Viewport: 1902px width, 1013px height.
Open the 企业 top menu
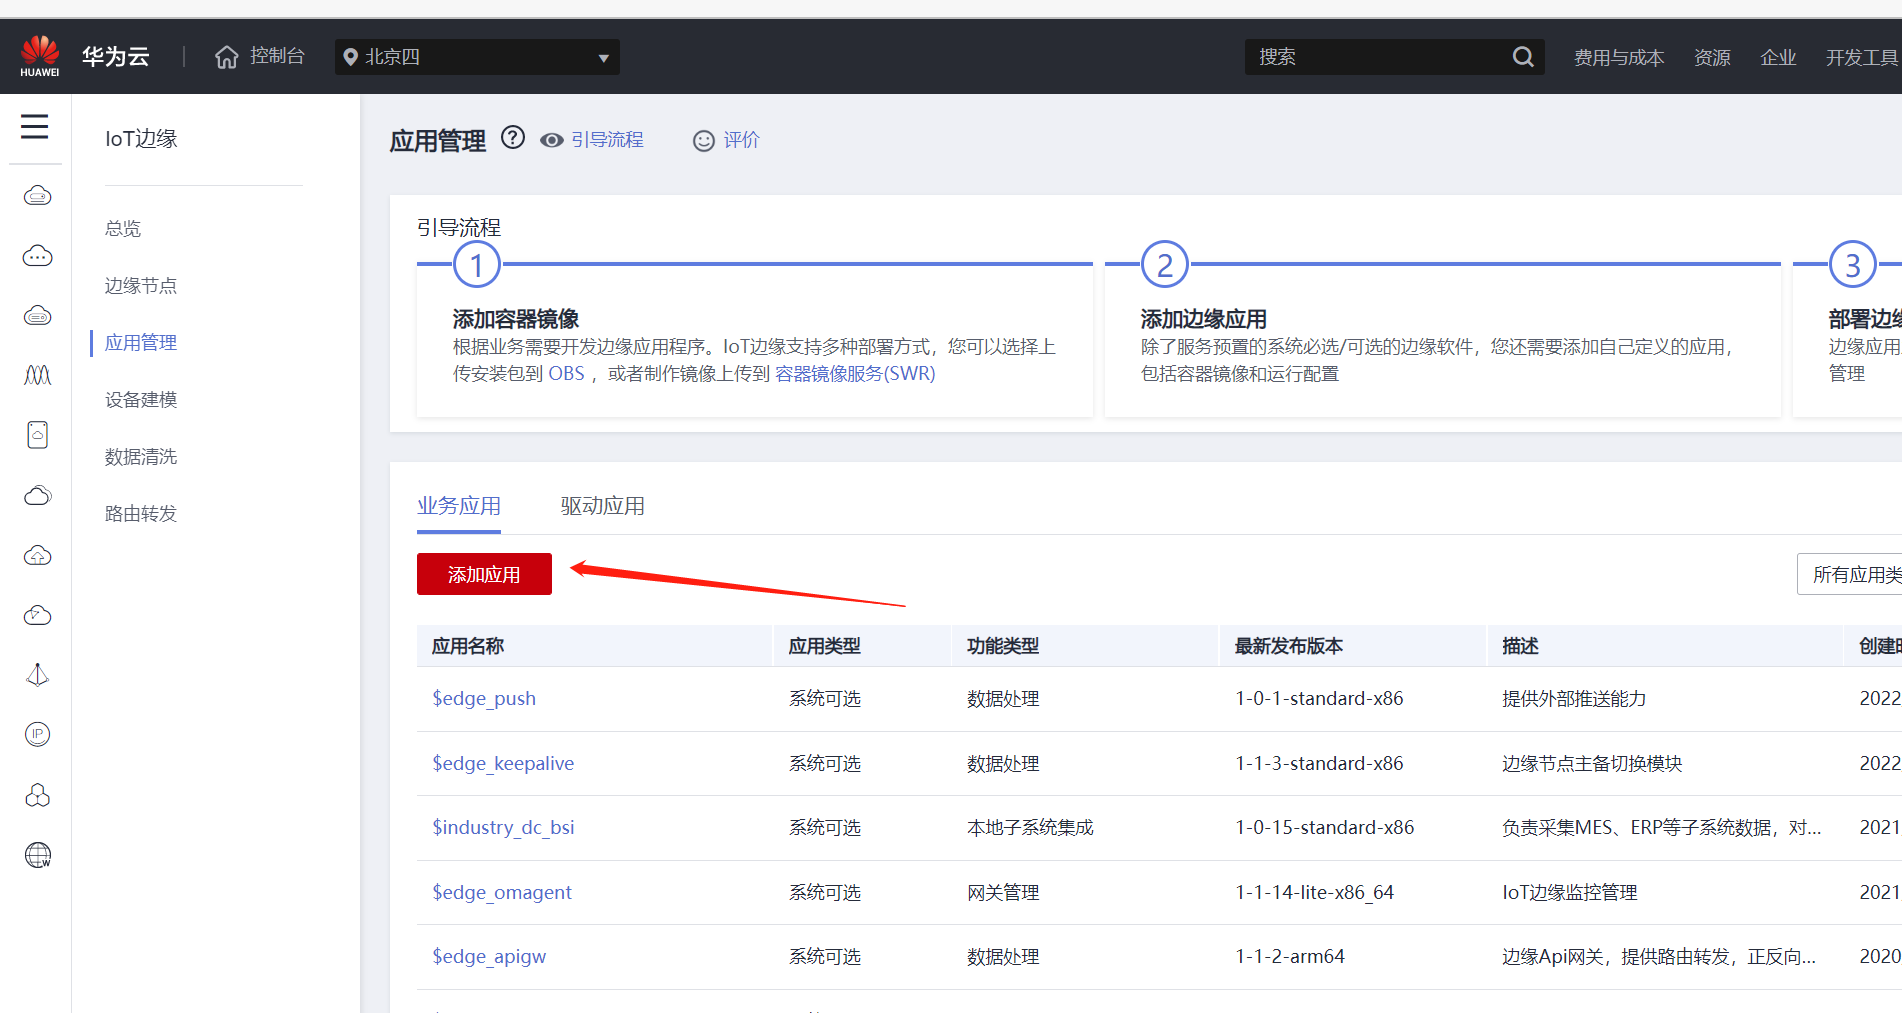click(1778, 57)
